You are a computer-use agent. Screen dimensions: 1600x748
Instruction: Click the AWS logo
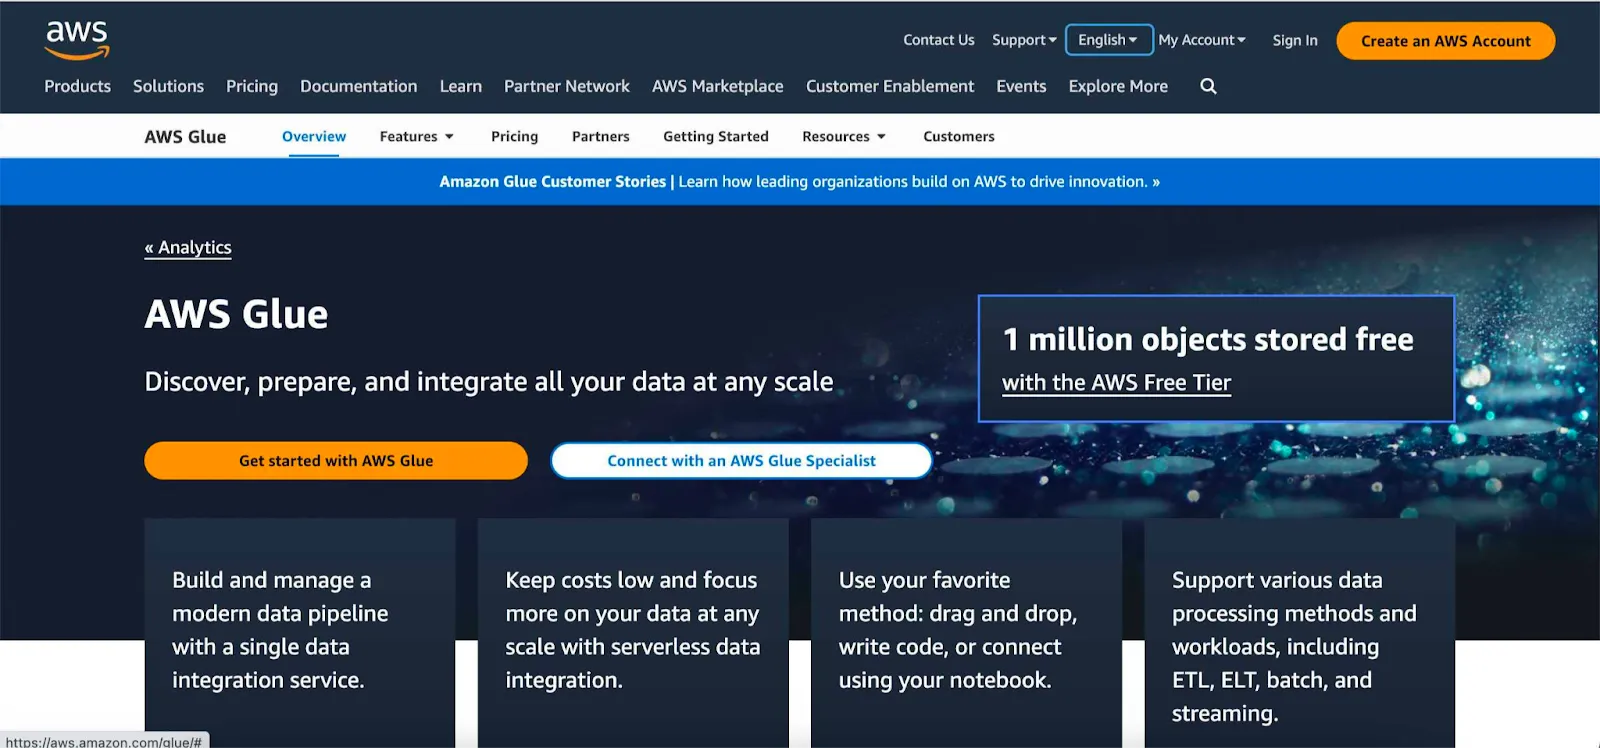pyautogui.click(x=77, y=40)
